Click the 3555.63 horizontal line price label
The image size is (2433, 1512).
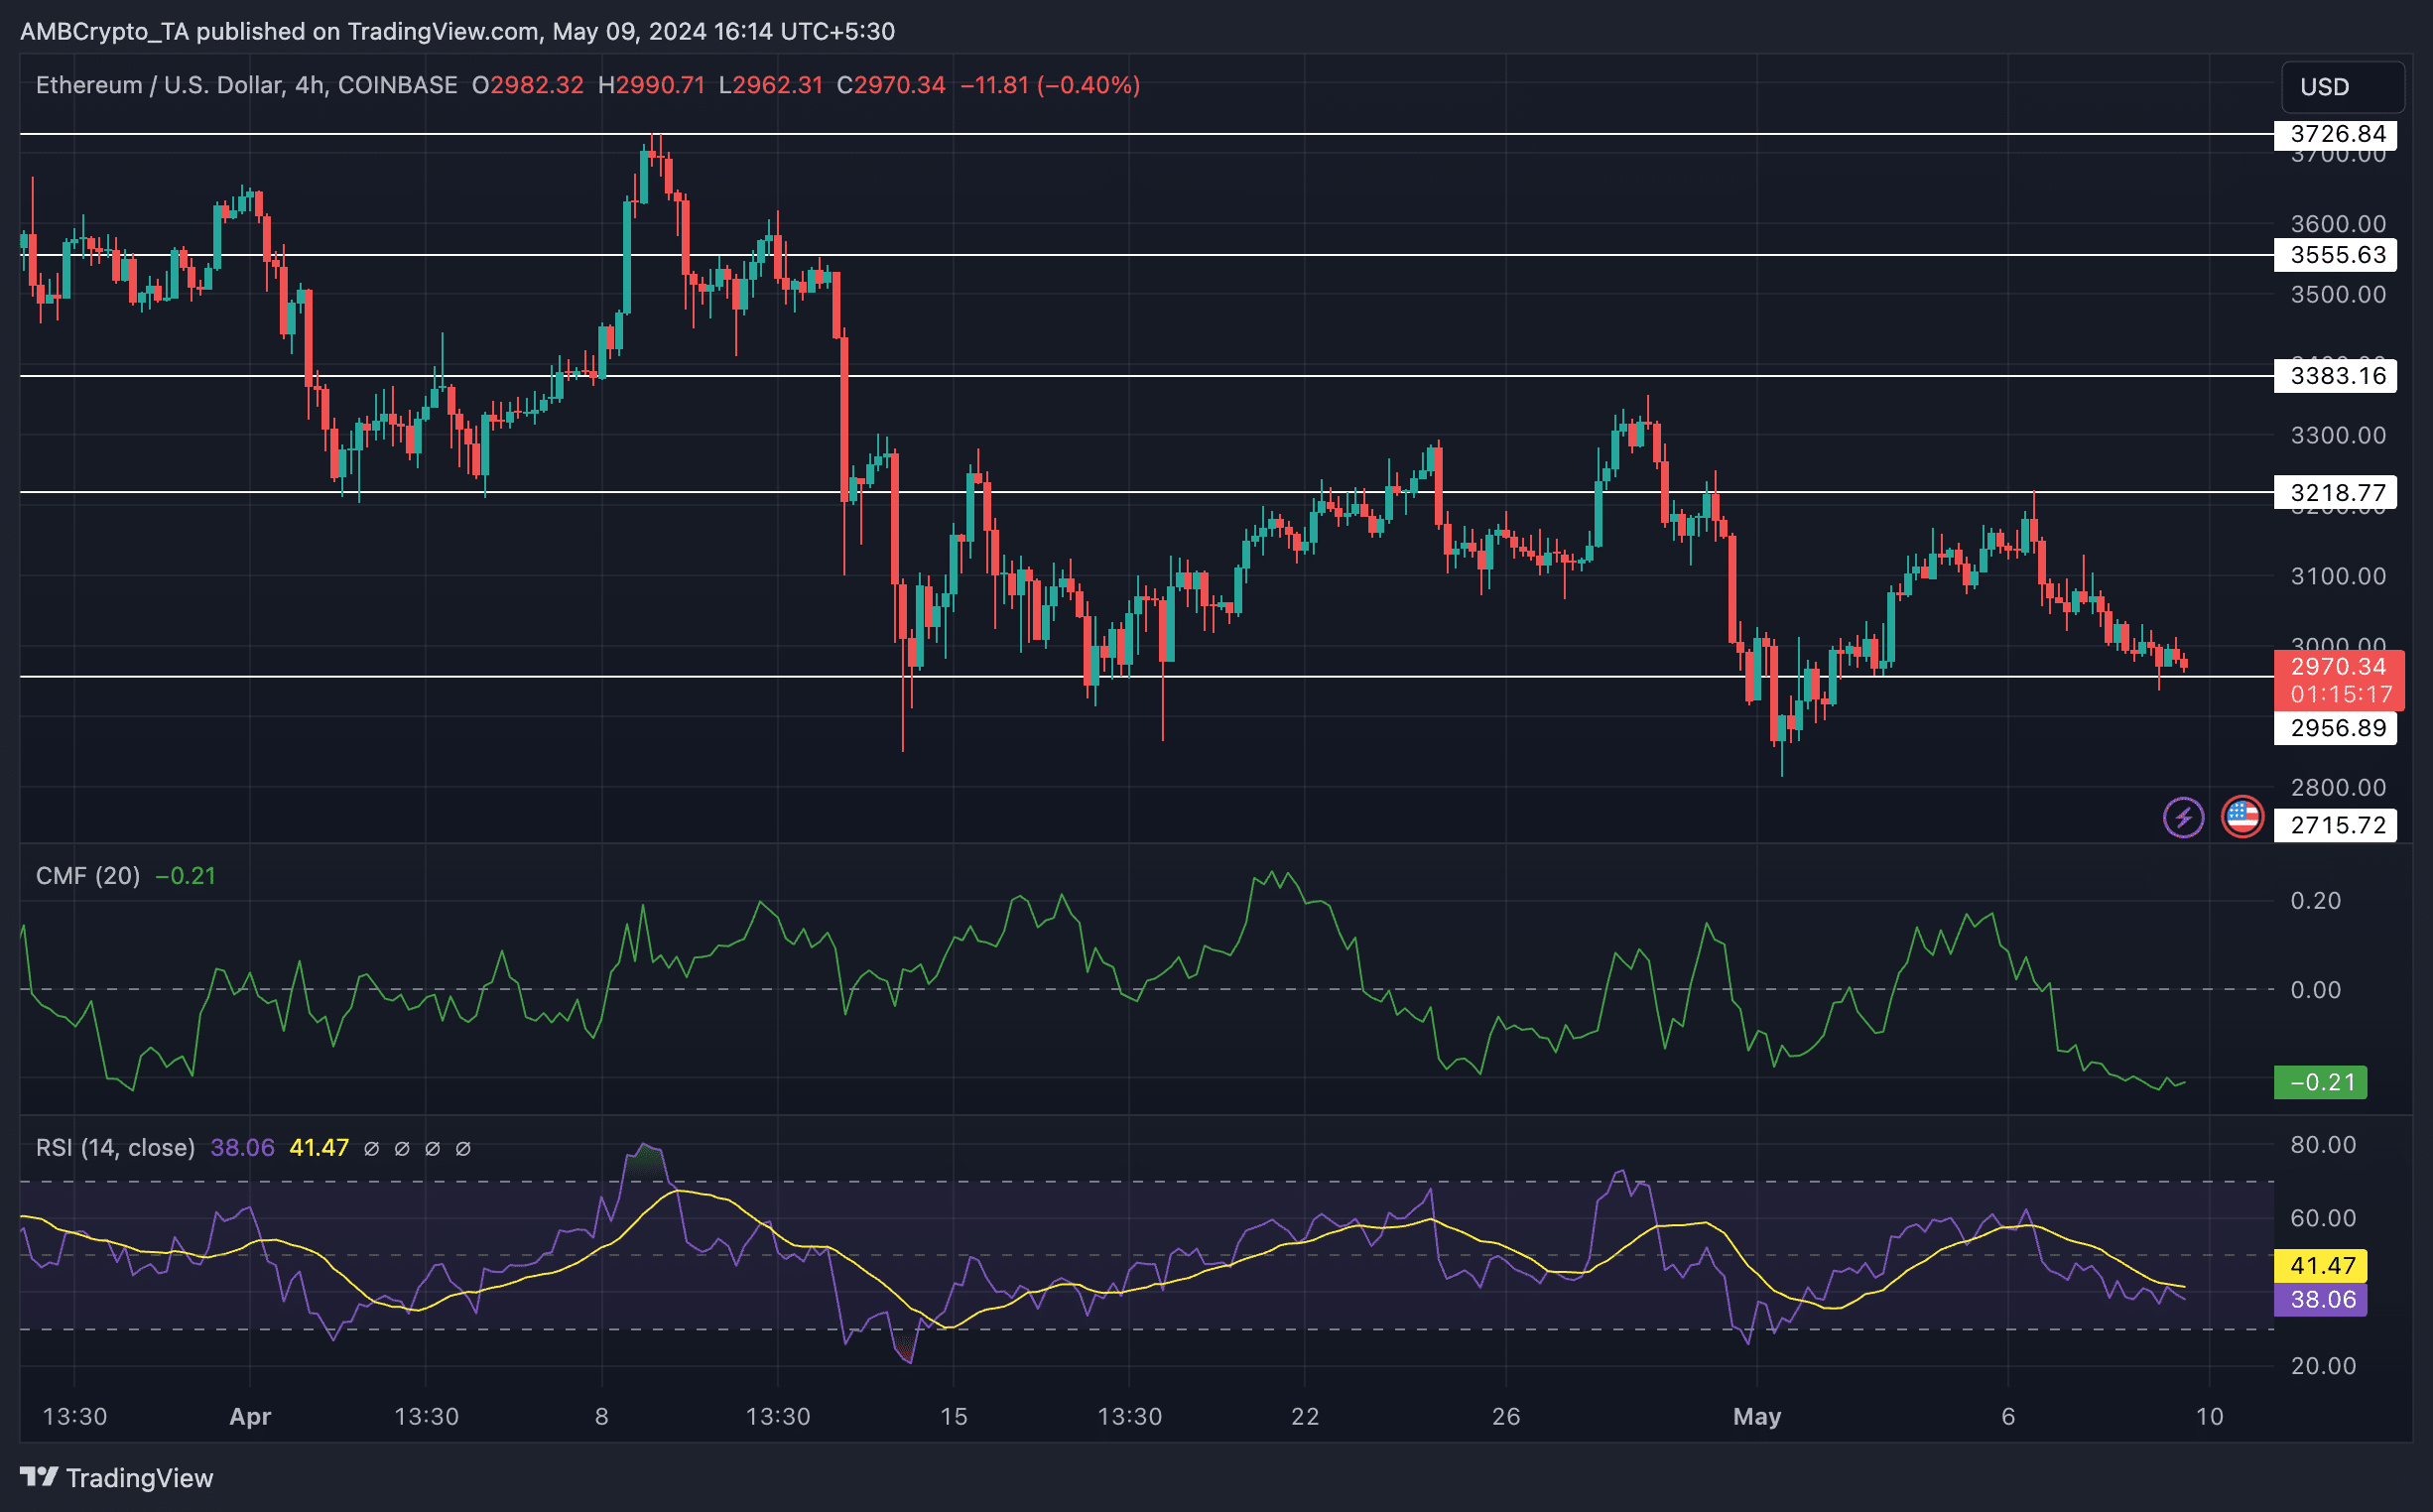pyautogui.click(x=2335, y=255)
